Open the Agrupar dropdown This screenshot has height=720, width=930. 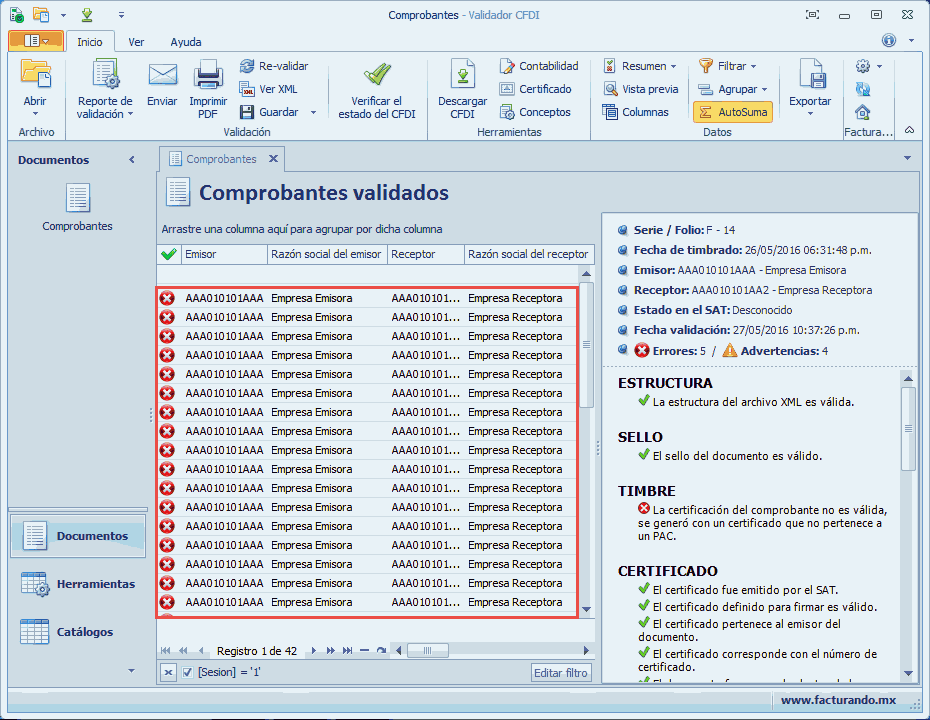tap(732, 89)
